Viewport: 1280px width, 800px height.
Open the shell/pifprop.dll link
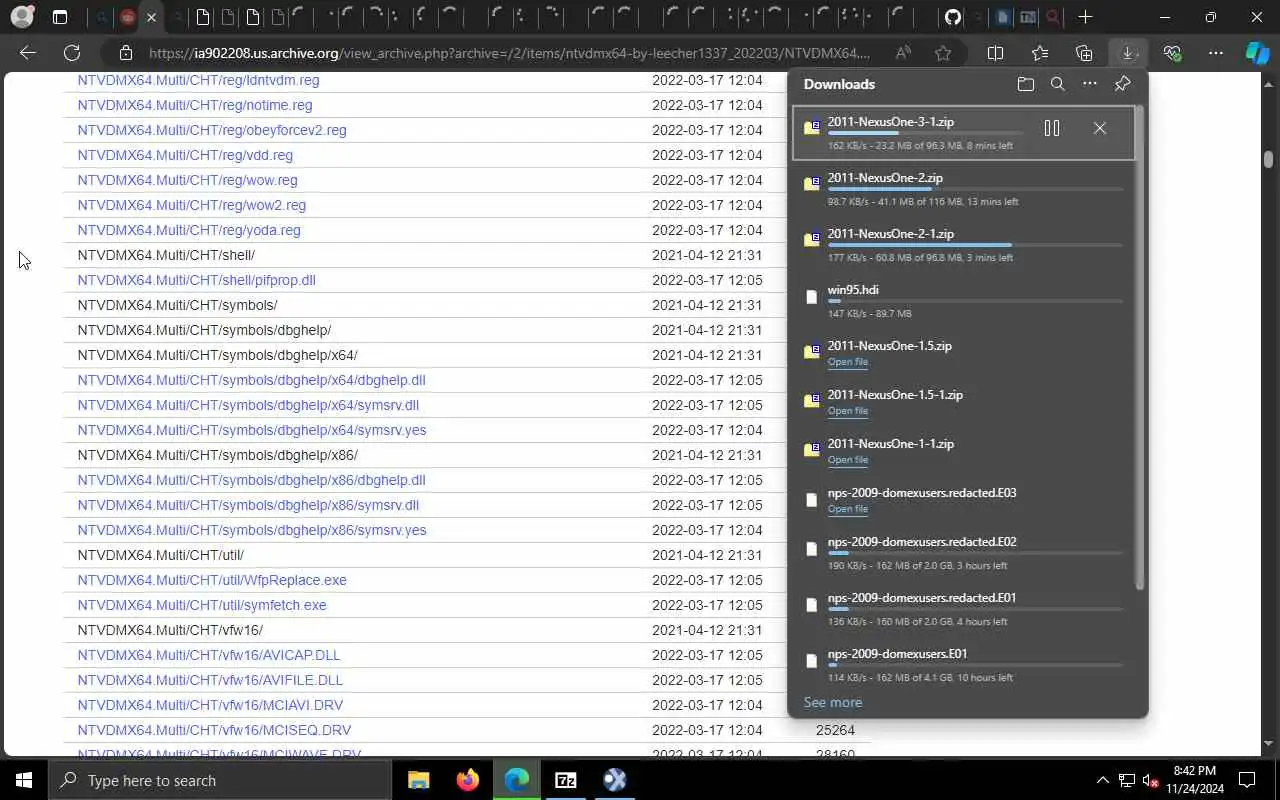coord(197,280)
